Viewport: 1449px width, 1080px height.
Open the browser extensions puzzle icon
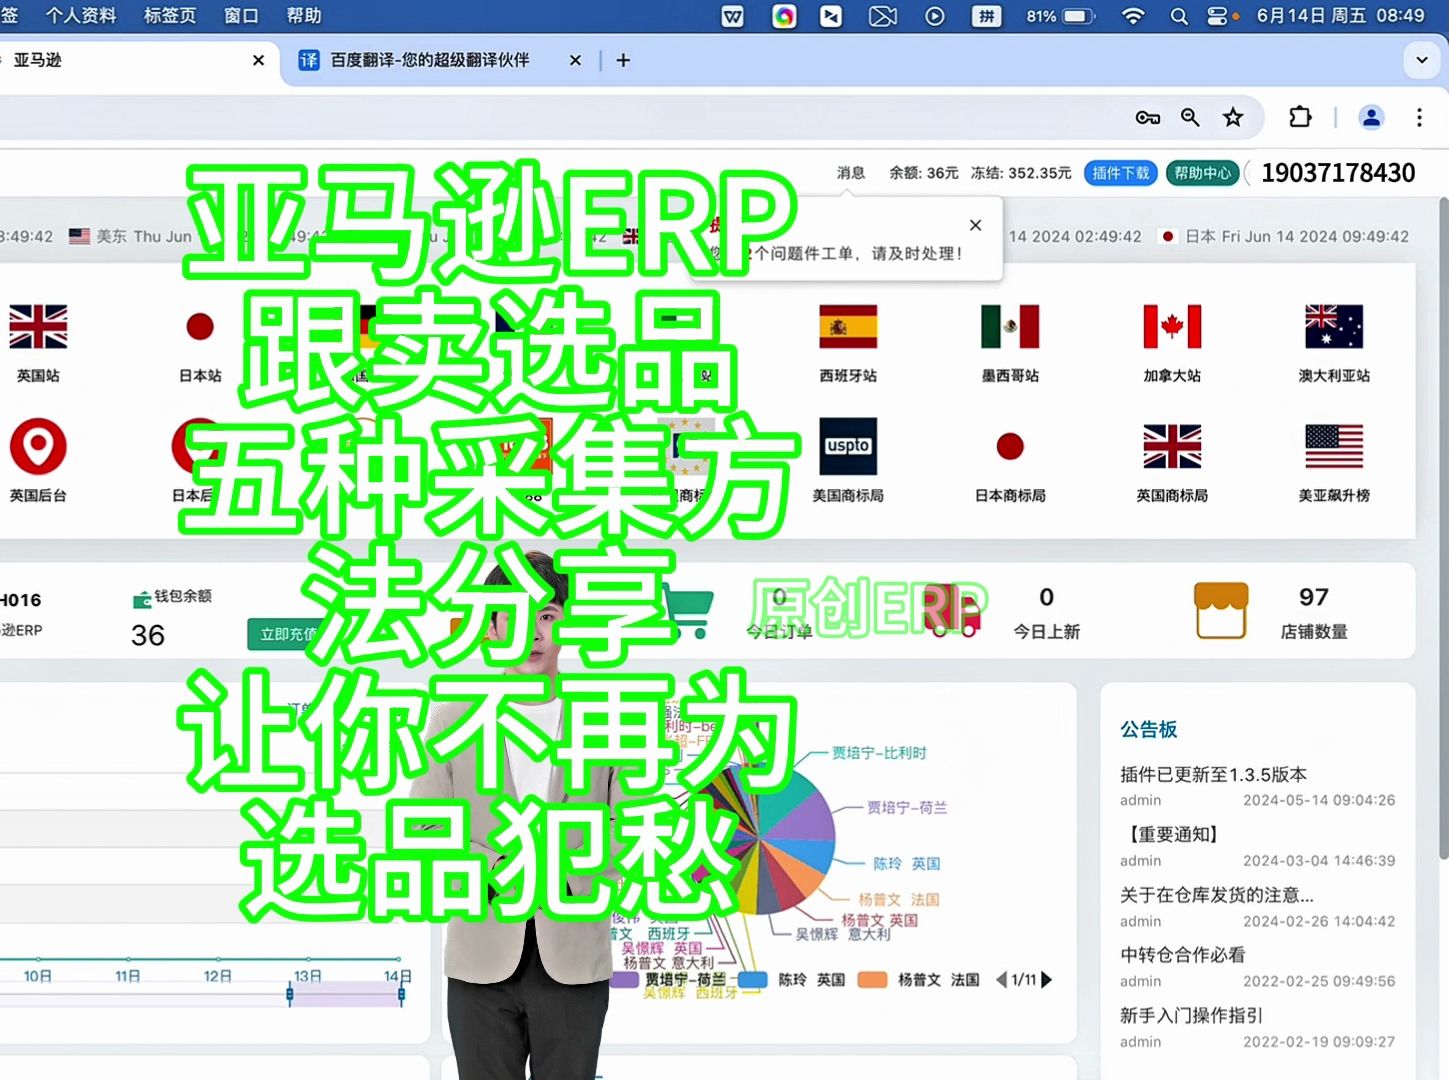[x=1300, y=117]
